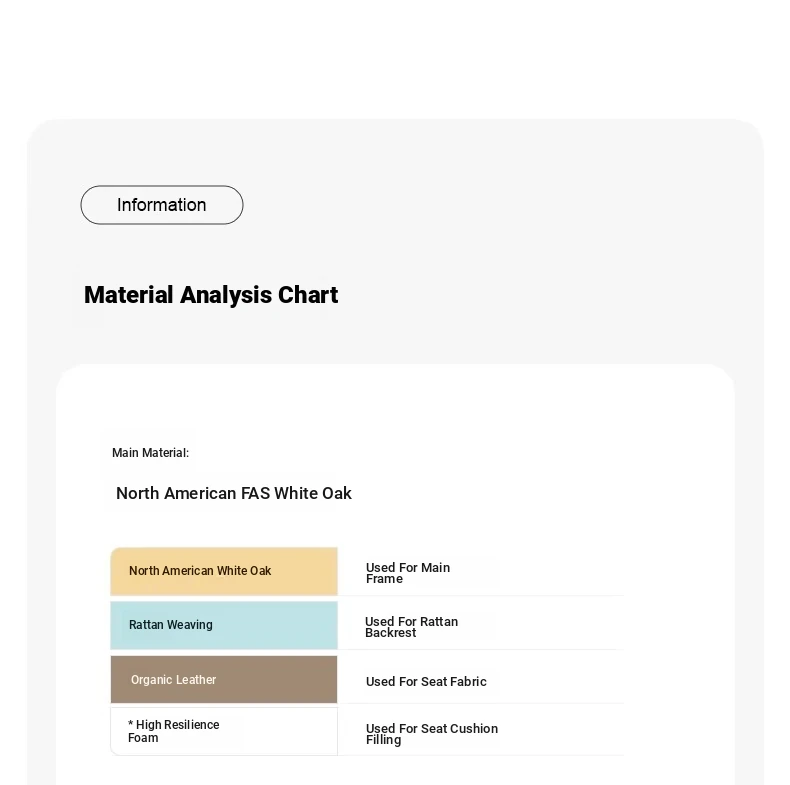Click the Information pill button
790x785 pixels.
tap(162, 205)
